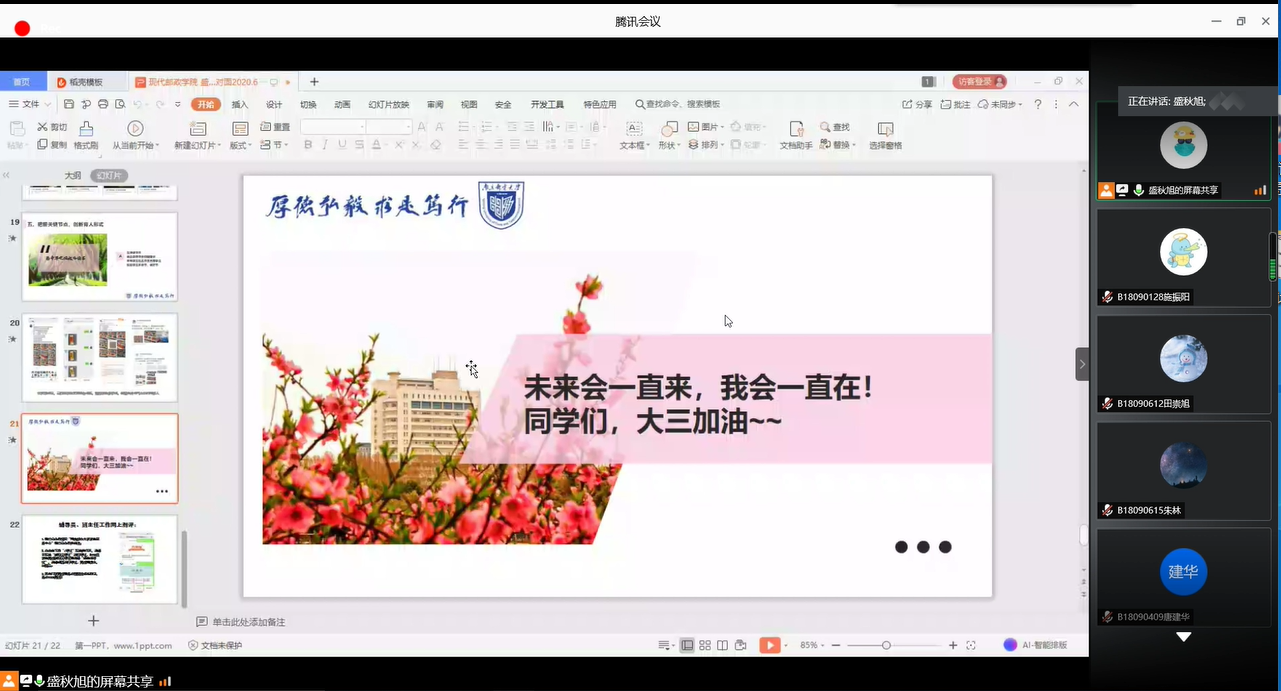
Task: Switch to reading view icon in status bar
Action: point(722,645)
